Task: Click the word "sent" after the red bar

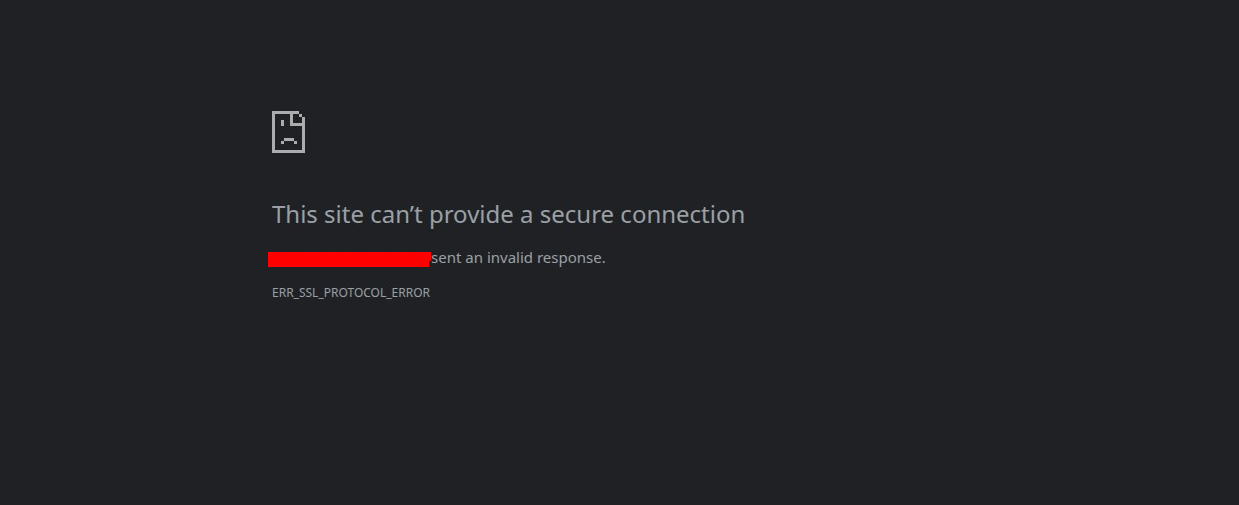Action: pos(445,258)
